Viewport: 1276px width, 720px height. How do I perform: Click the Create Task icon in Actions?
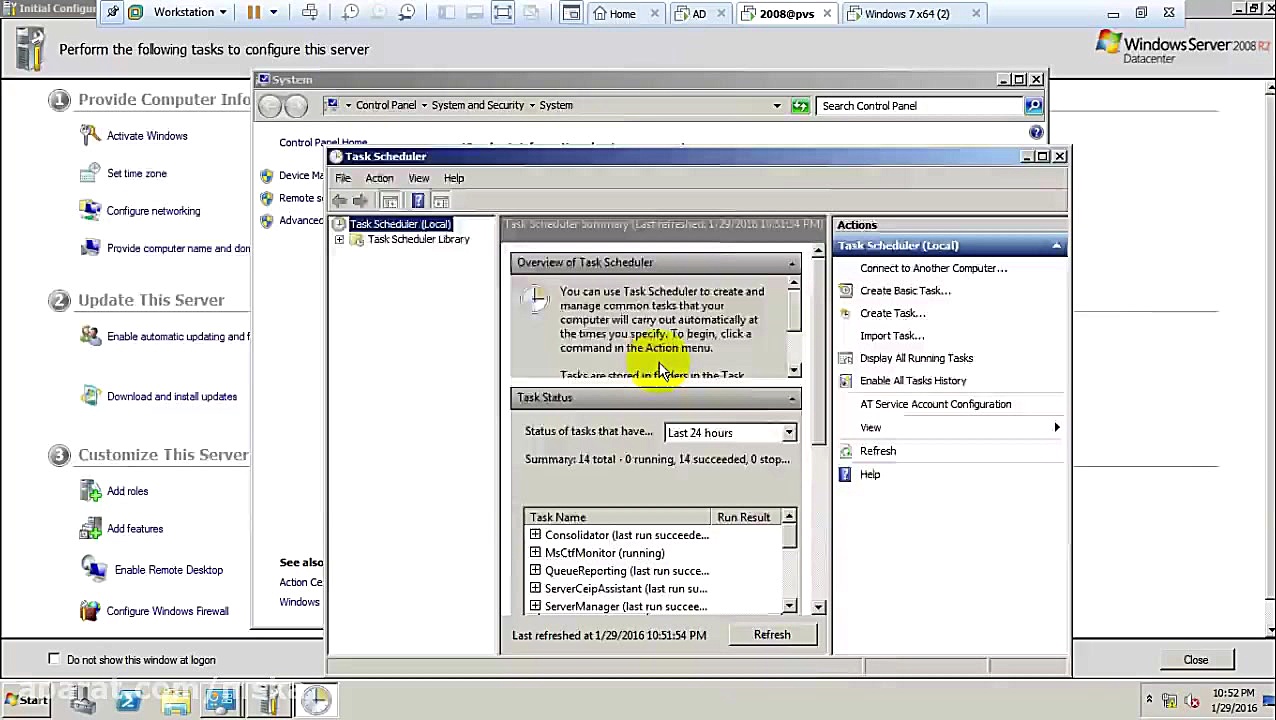846,313
